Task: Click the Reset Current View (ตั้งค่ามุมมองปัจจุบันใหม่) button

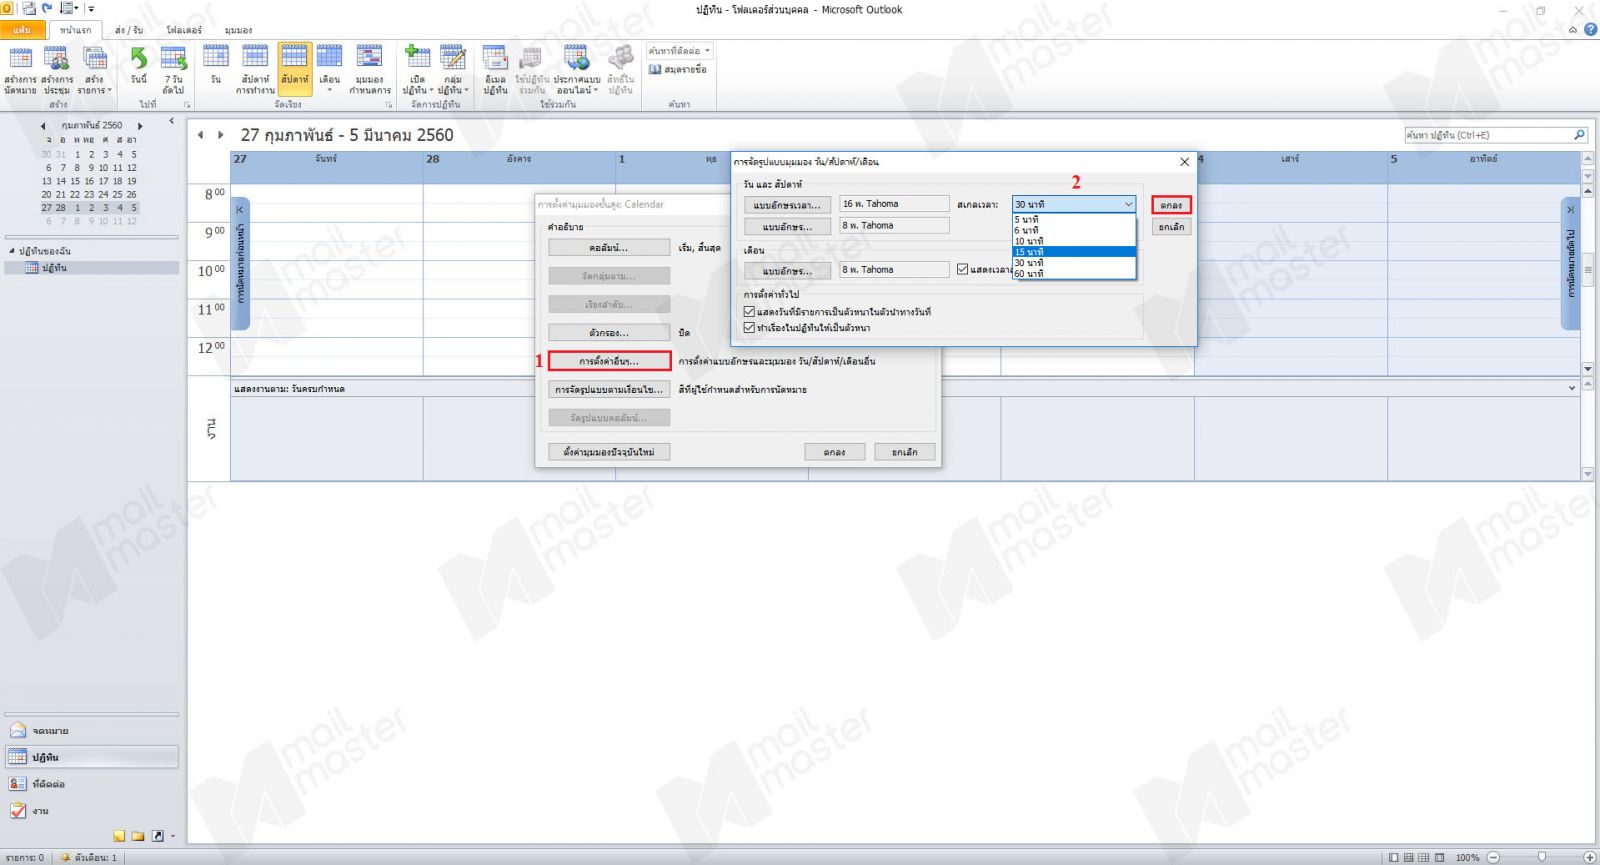Action: coord(609,452)
